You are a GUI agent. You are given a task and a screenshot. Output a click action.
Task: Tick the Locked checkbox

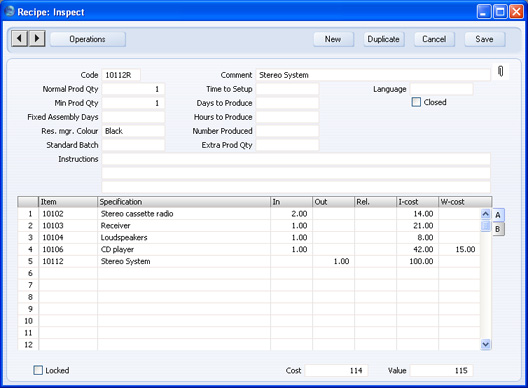[38, 370]
